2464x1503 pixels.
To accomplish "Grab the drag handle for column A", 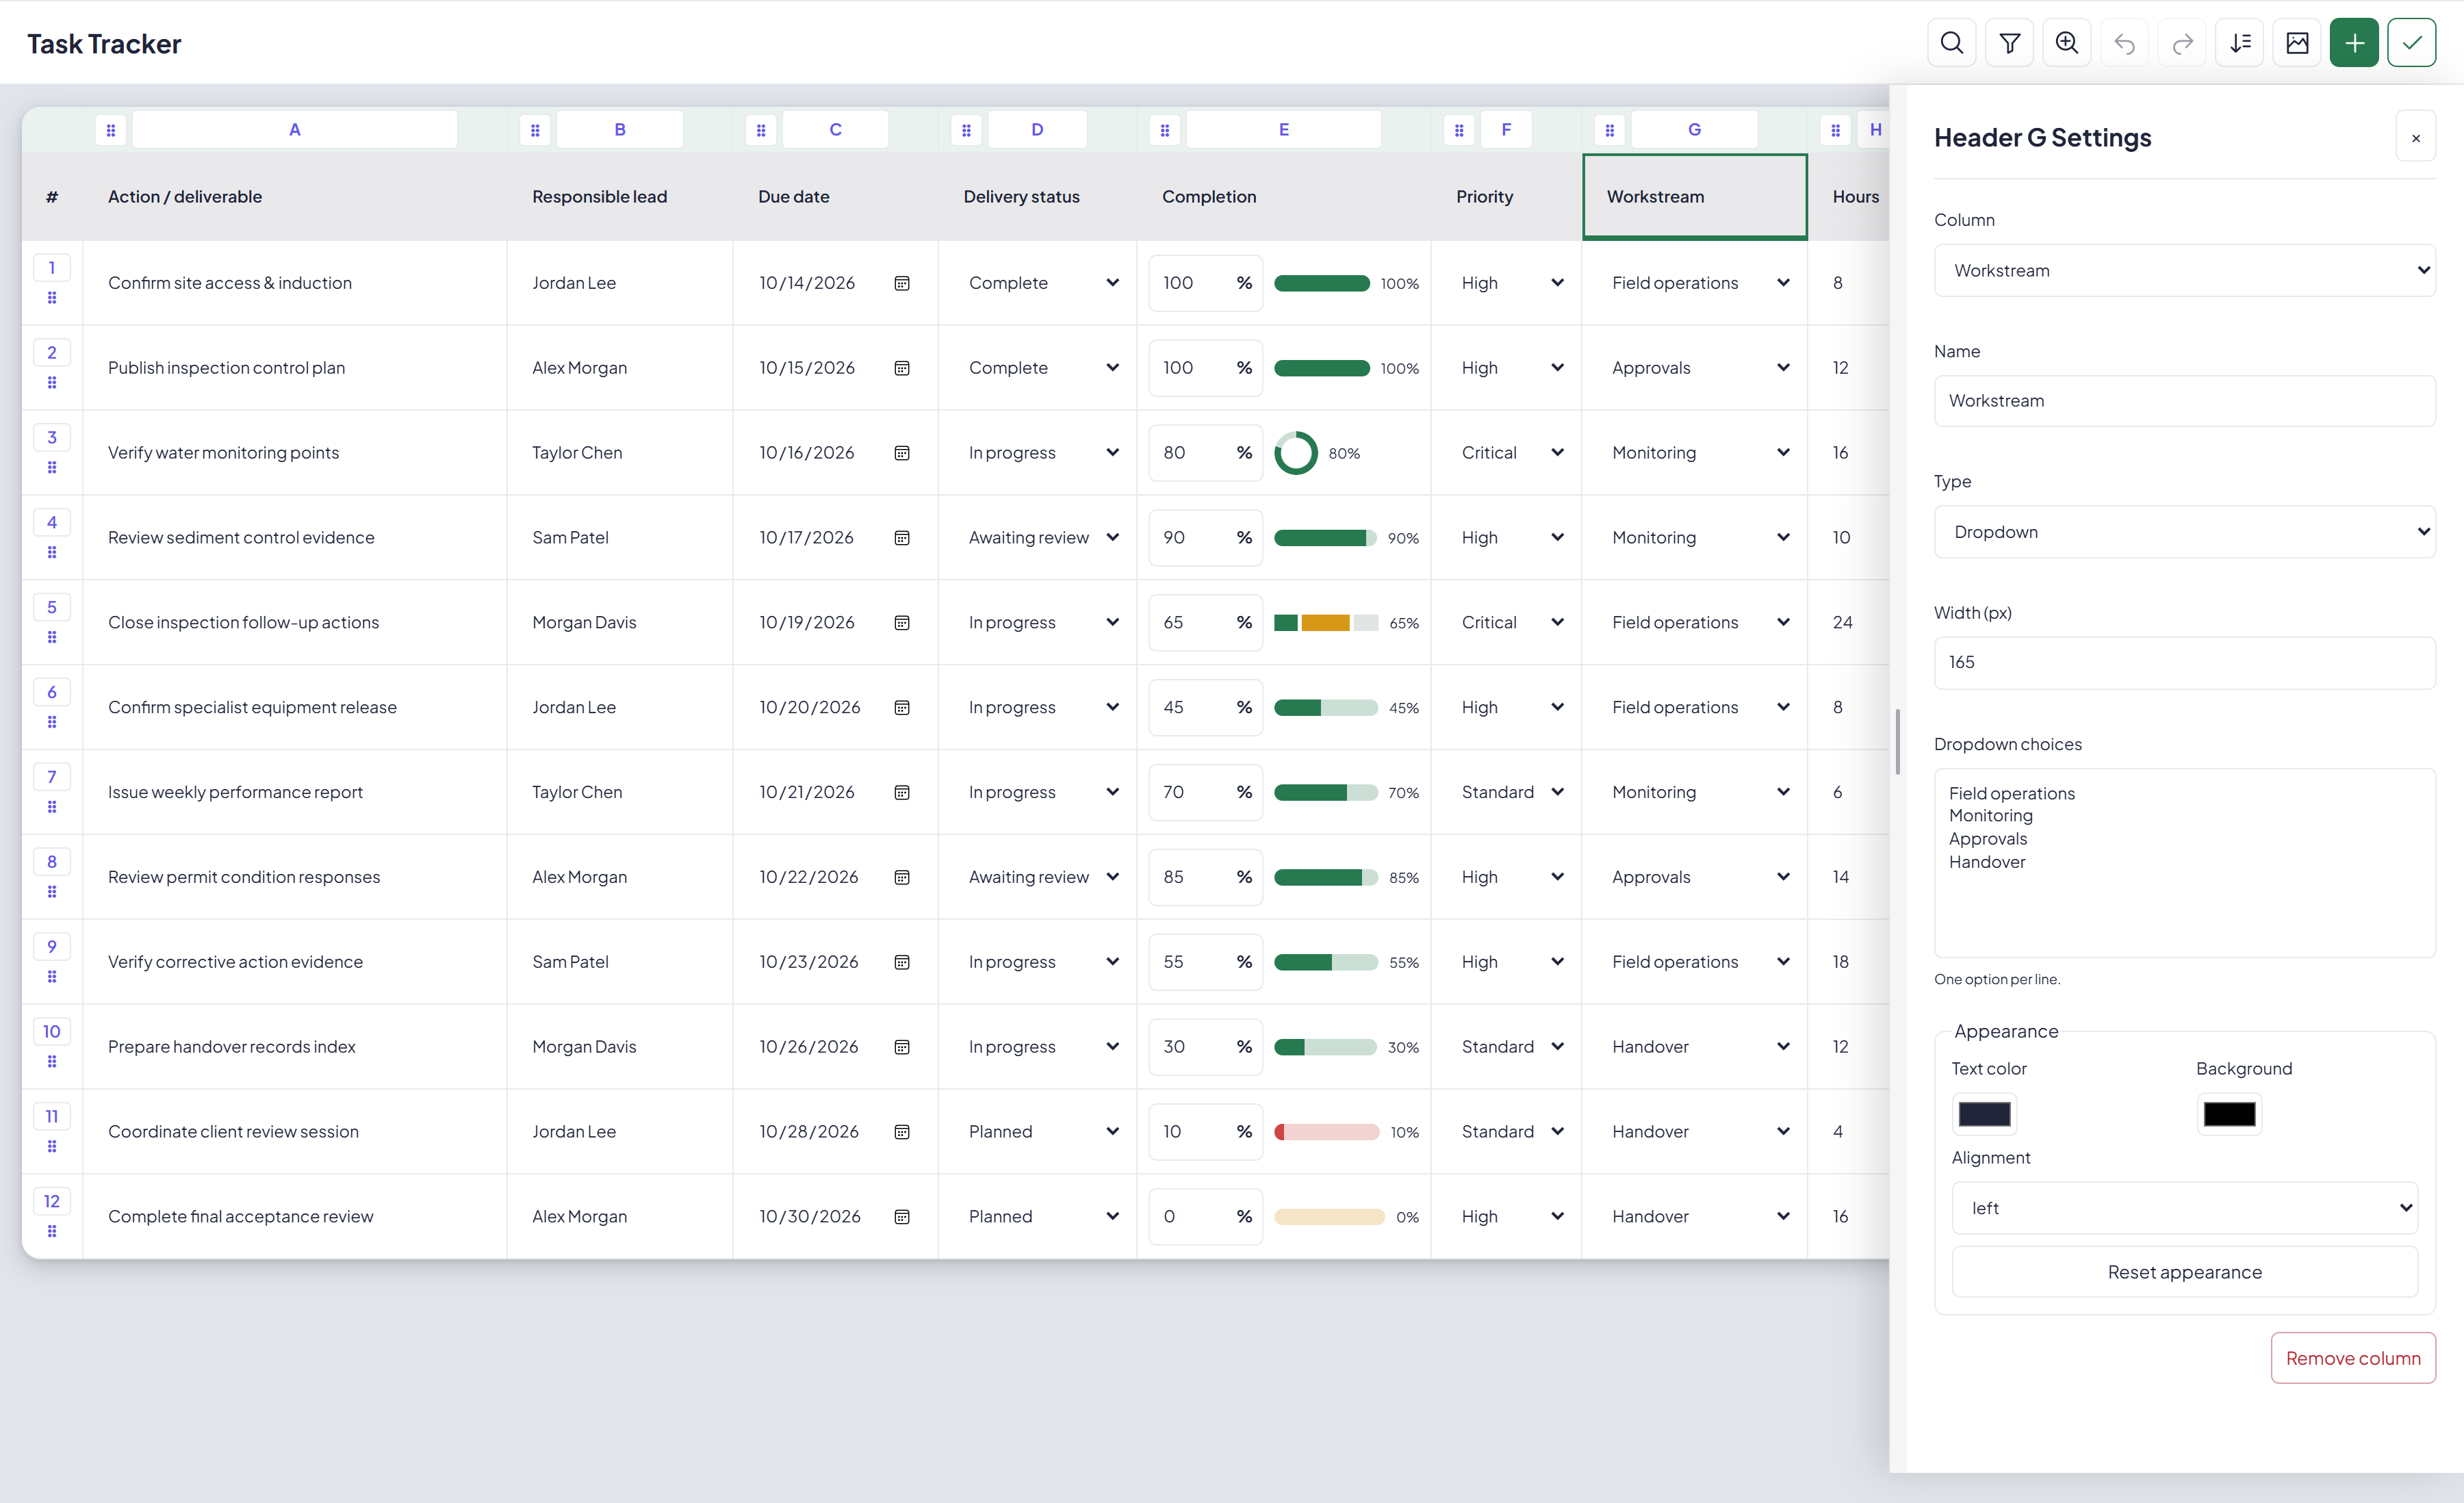I will 111,130.
